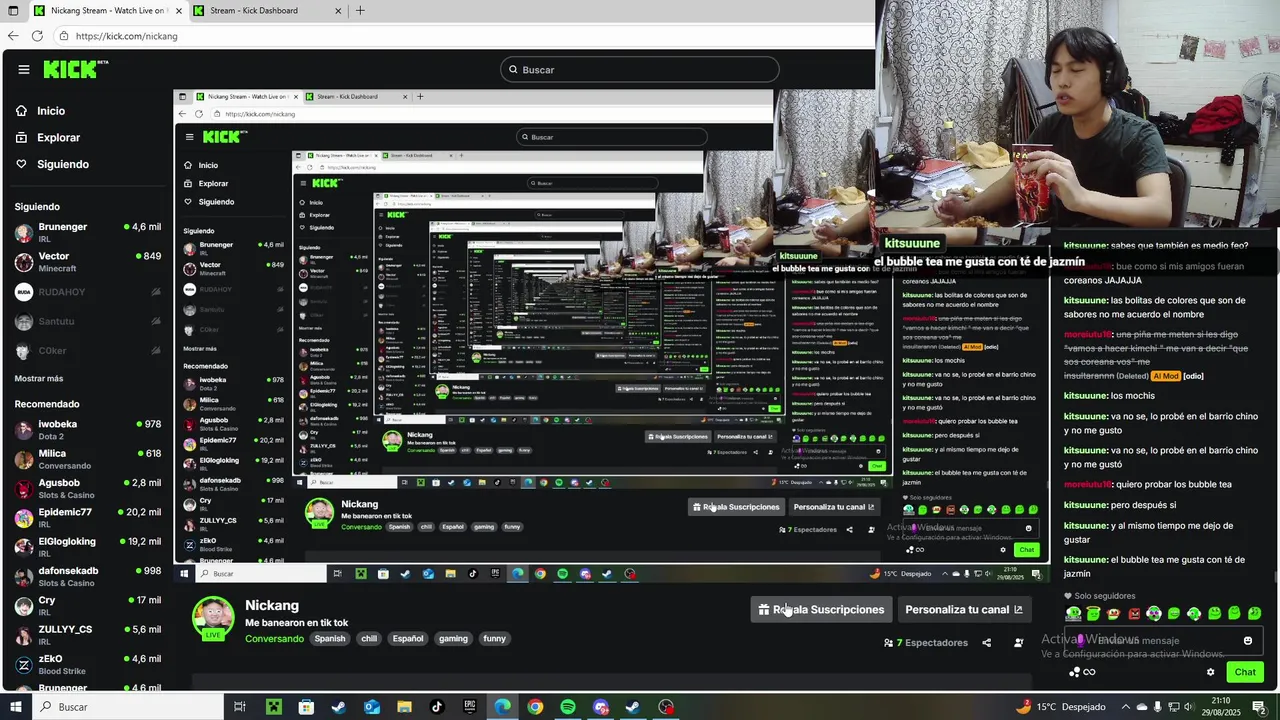Open dafonsekadb recommended channel

tap(88, 577)
